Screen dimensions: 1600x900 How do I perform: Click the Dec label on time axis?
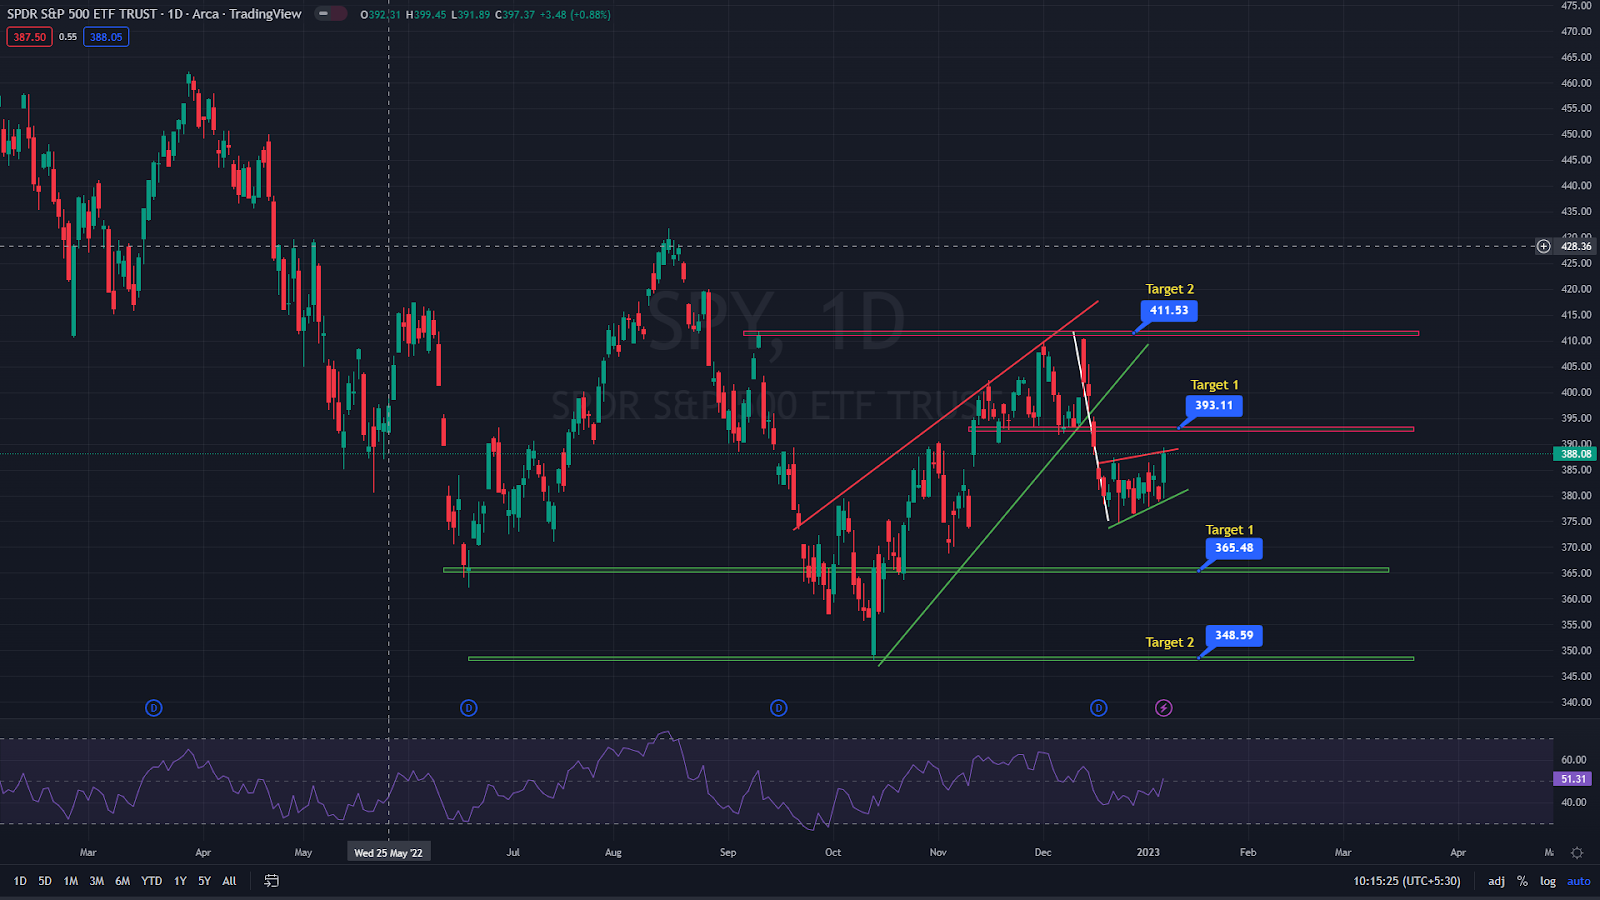[x=1043, y=853]
